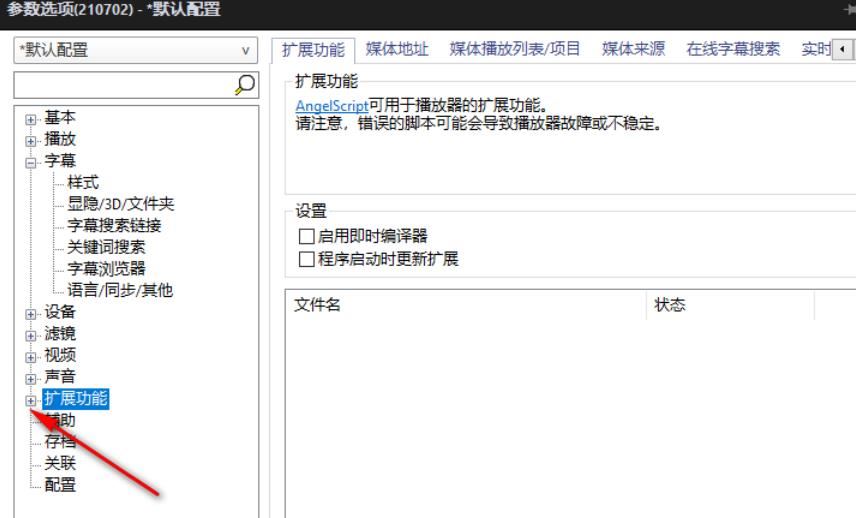Select 滤镜 in the settings tree
856x518 pixels.
[60, 333]
